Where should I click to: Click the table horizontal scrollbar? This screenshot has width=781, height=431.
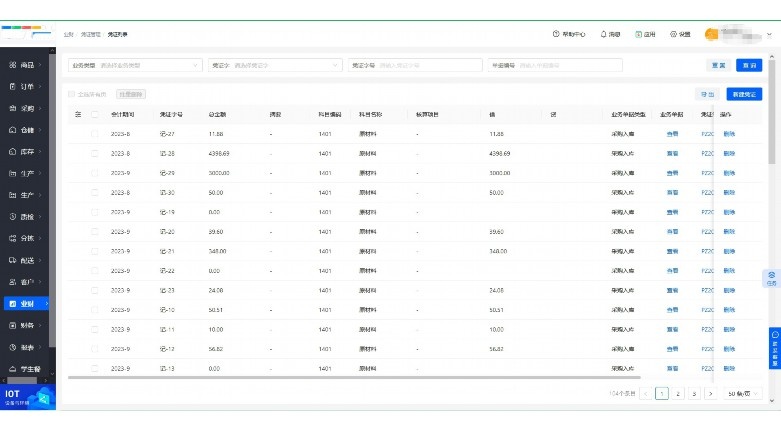click(354, 378)
